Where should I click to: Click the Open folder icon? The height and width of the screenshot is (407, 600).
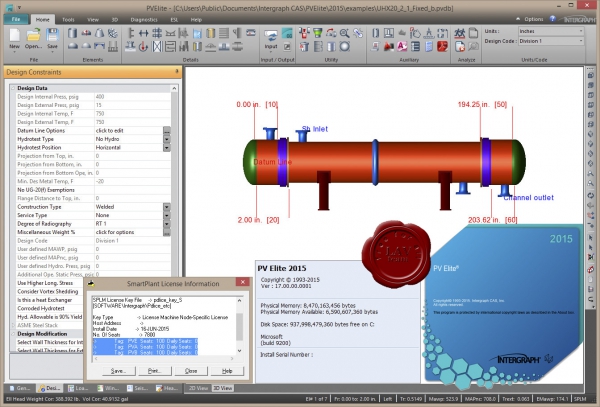(x=33, y=35)
